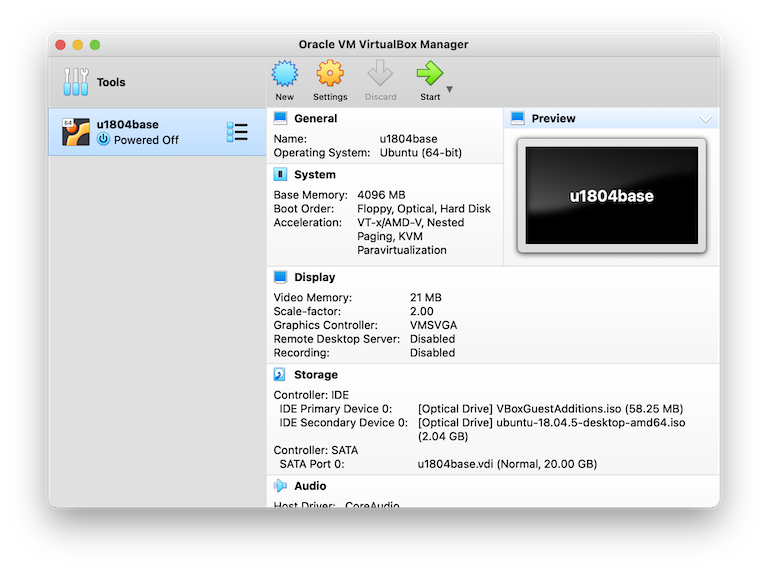Click the Scale-factor 2.00 value
The image size is (768, 571).
pos(422,311)
